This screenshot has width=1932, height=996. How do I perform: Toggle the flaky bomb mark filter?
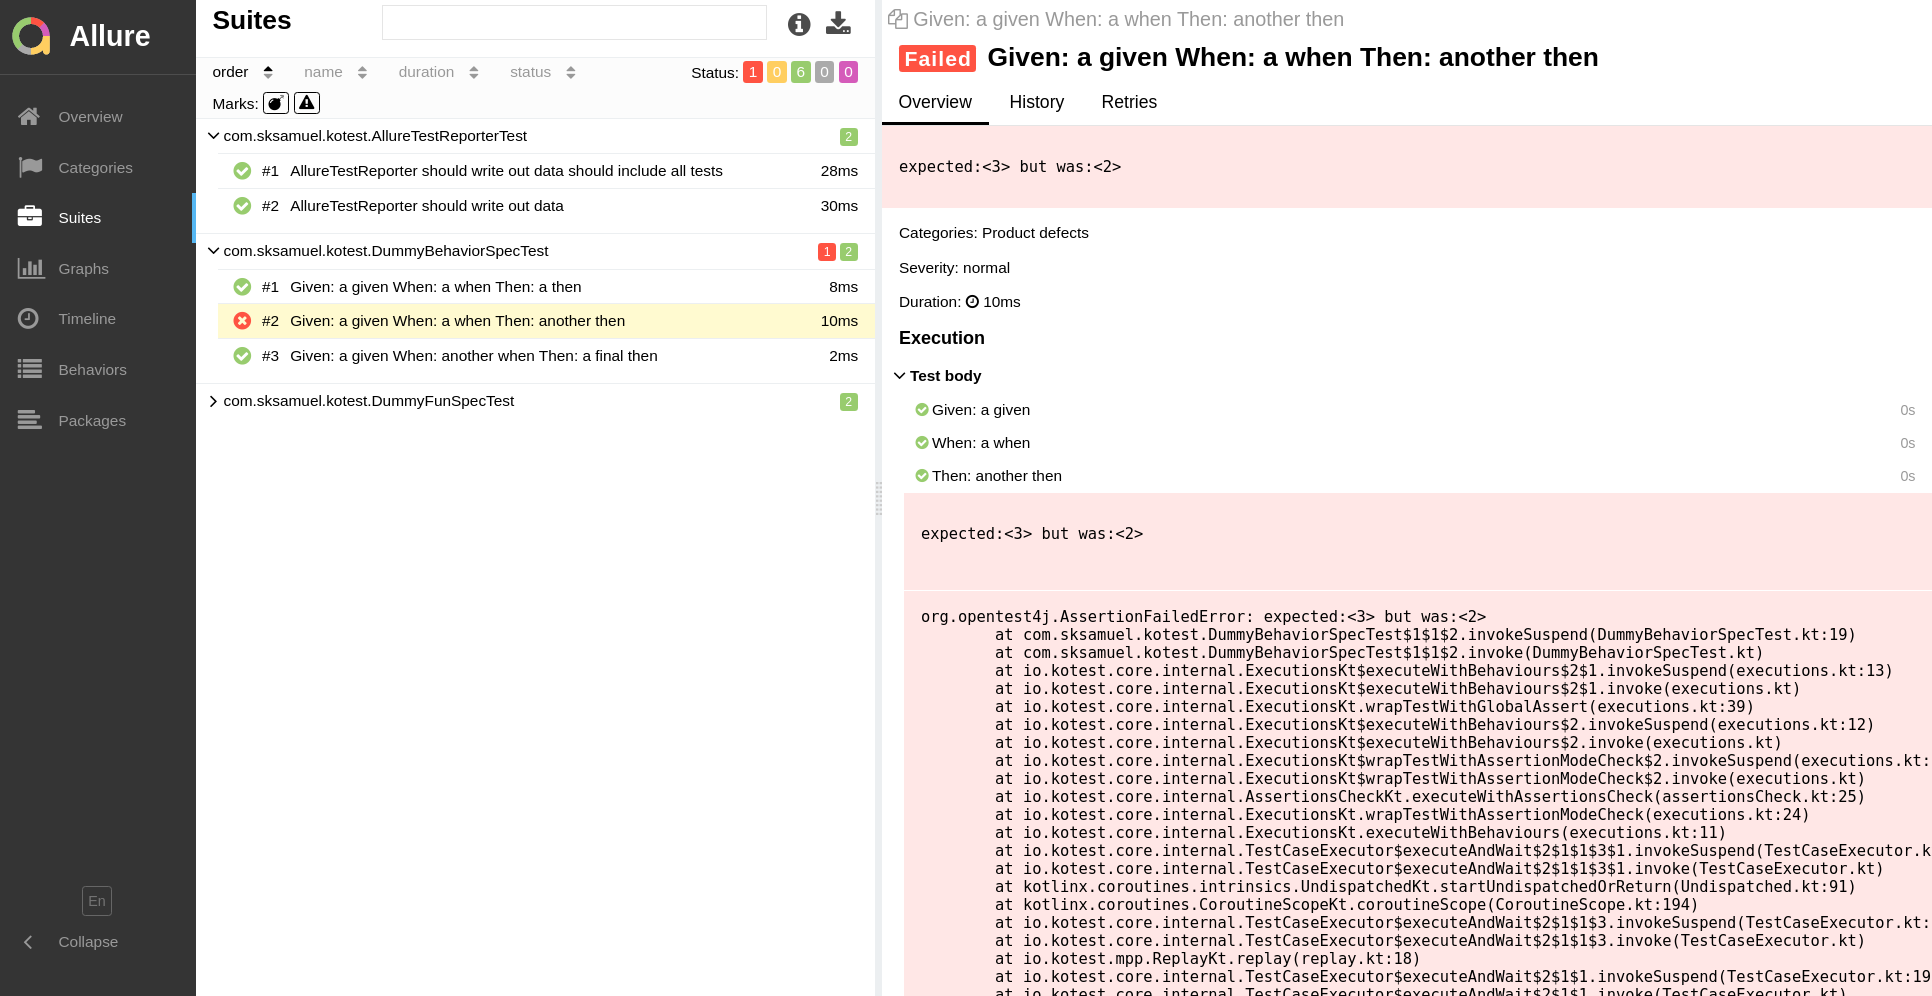(x=276, y=103)
